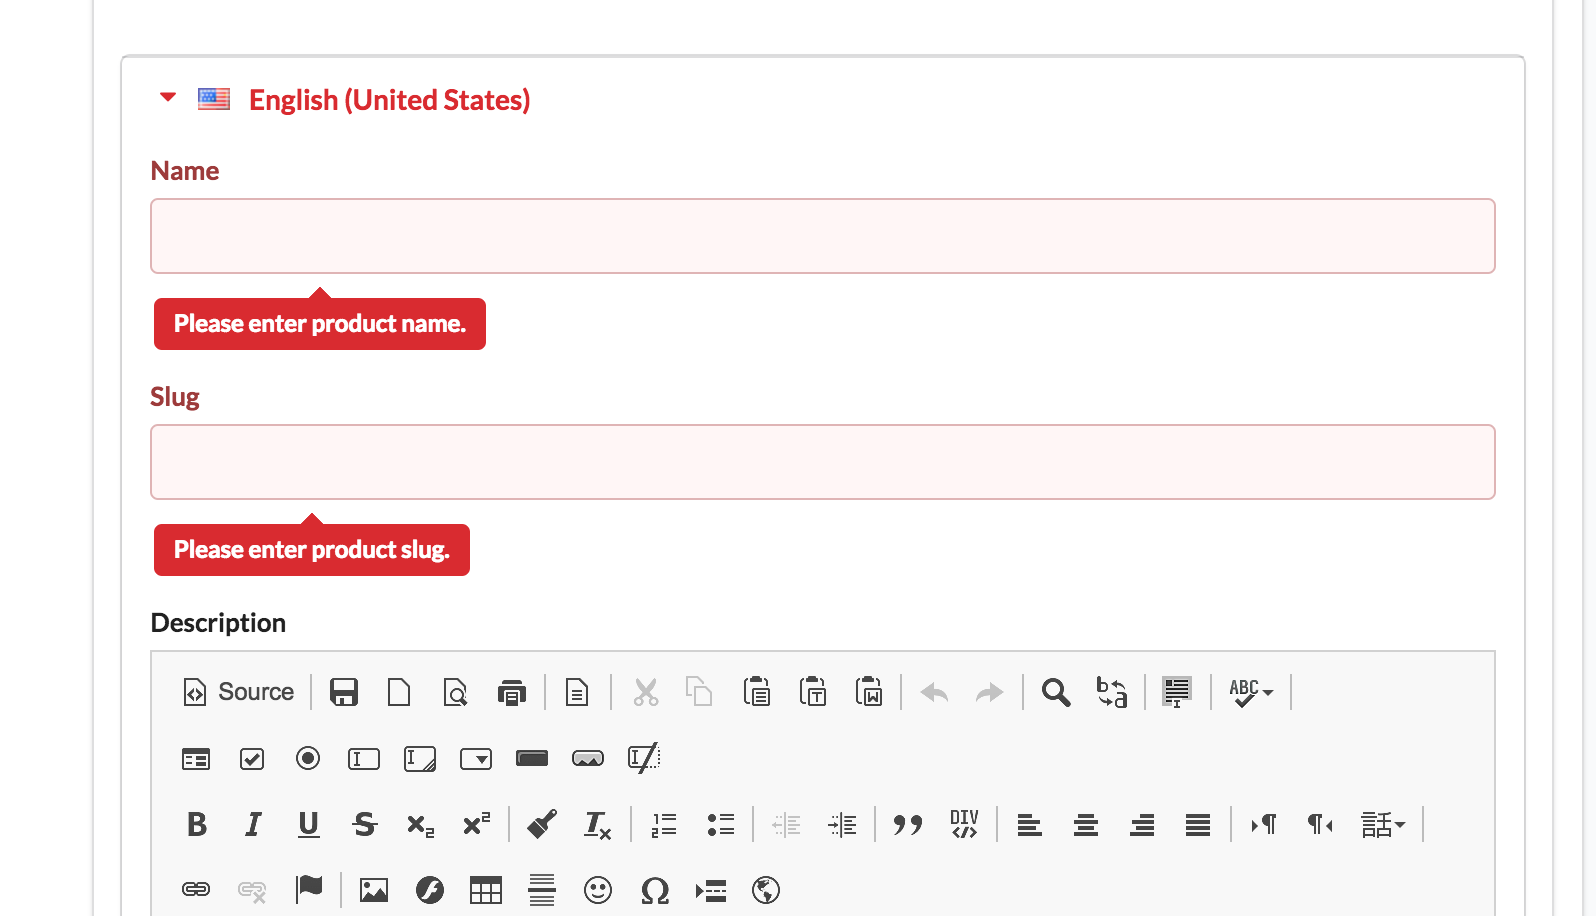Align text right
The width and height of the screenshot is (1596, 916).
click(x=1142, y=825)
